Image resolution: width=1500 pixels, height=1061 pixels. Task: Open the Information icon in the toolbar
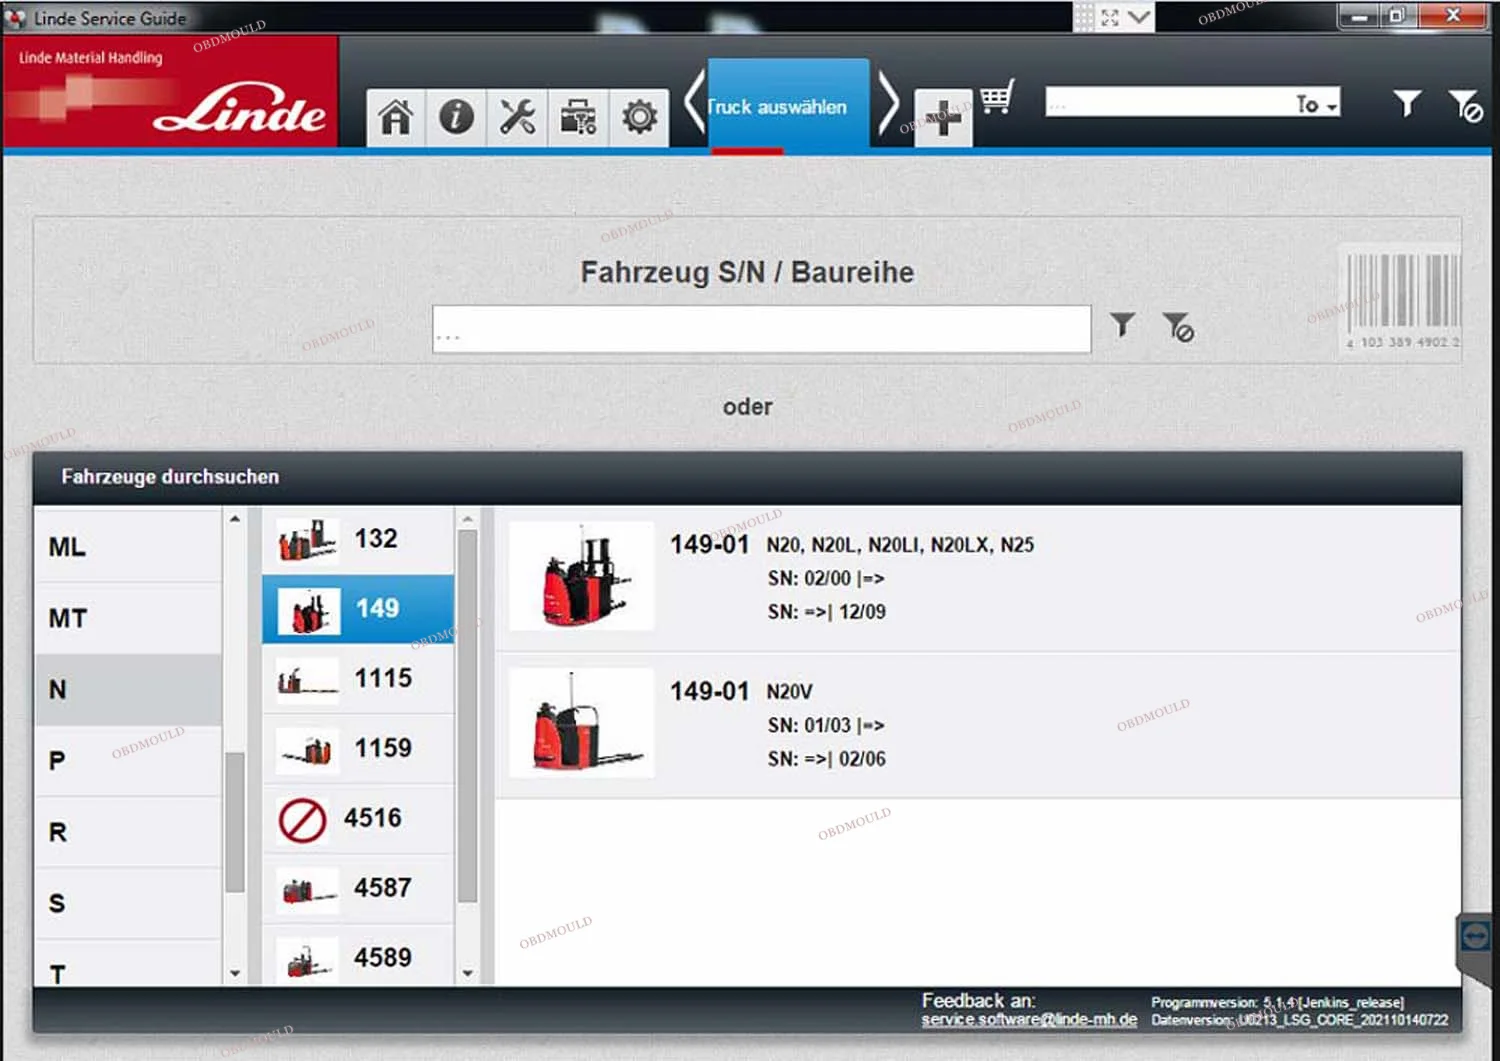click(x=456, y=118)
